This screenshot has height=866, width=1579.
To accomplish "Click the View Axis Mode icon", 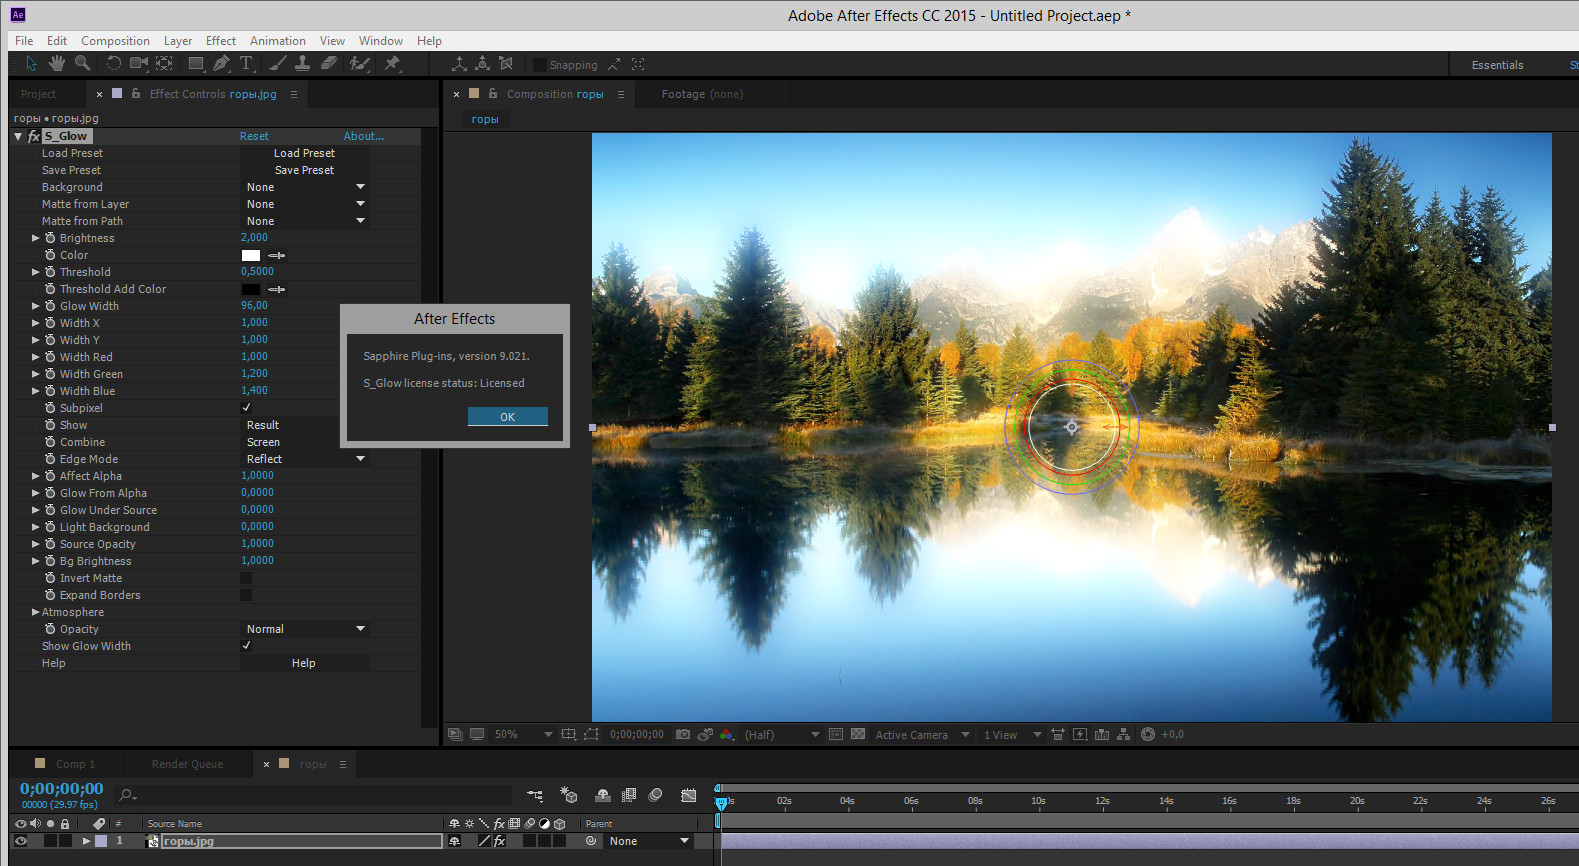I will pyautogui.click(x=506, y=64).
